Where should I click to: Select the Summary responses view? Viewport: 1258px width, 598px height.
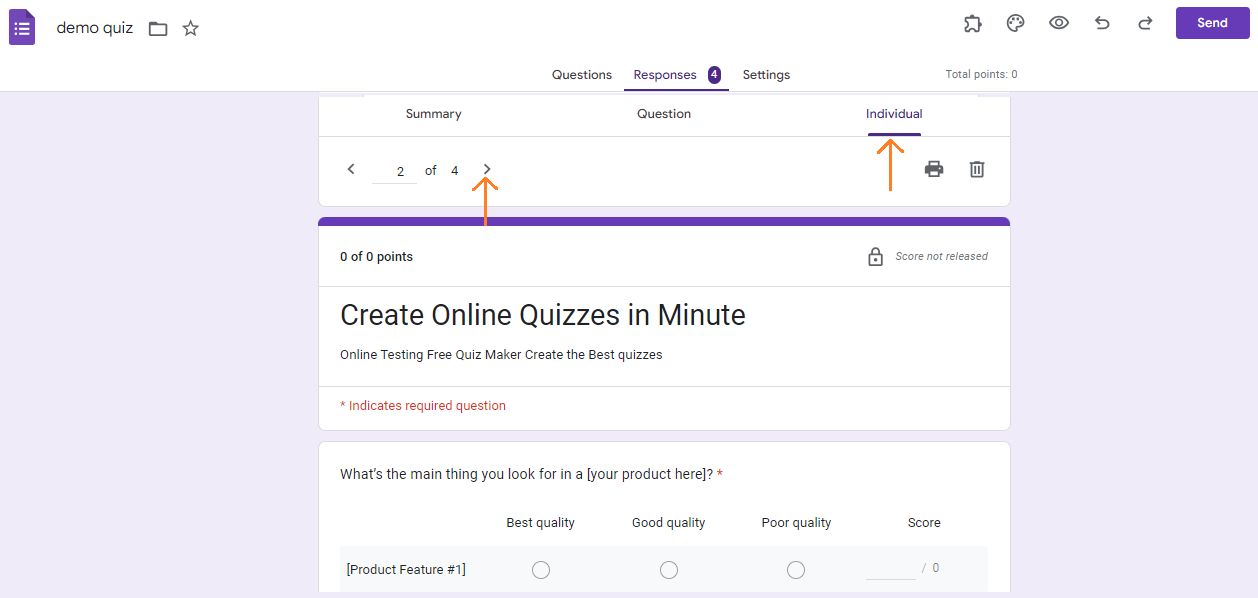[433, 114]
